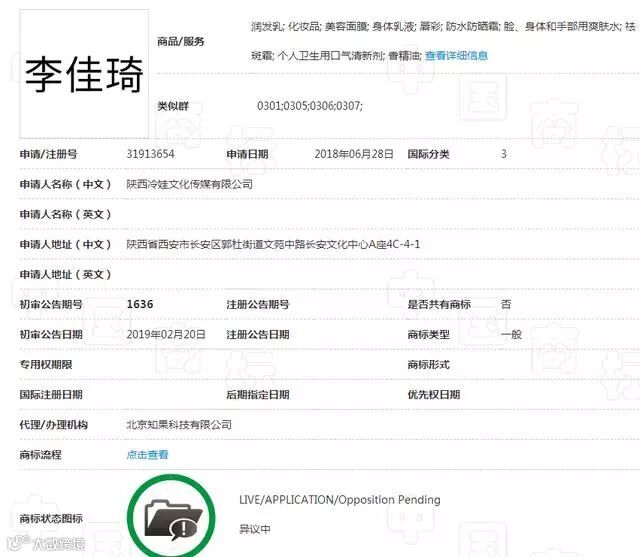Click the 异议中 status text
This screenshot has height=557, width=640.
255,529
